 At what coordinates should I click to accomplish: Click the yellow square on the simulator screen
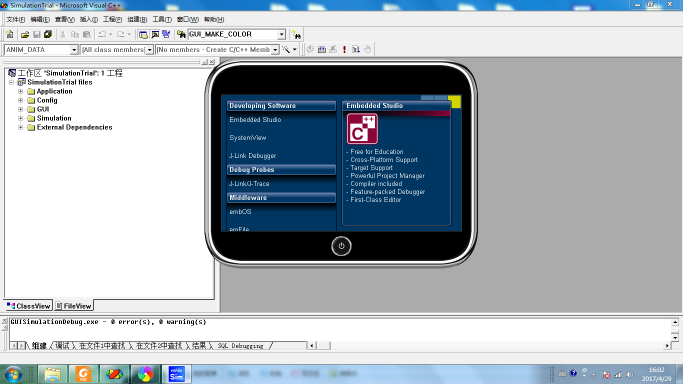pos(454,101)
